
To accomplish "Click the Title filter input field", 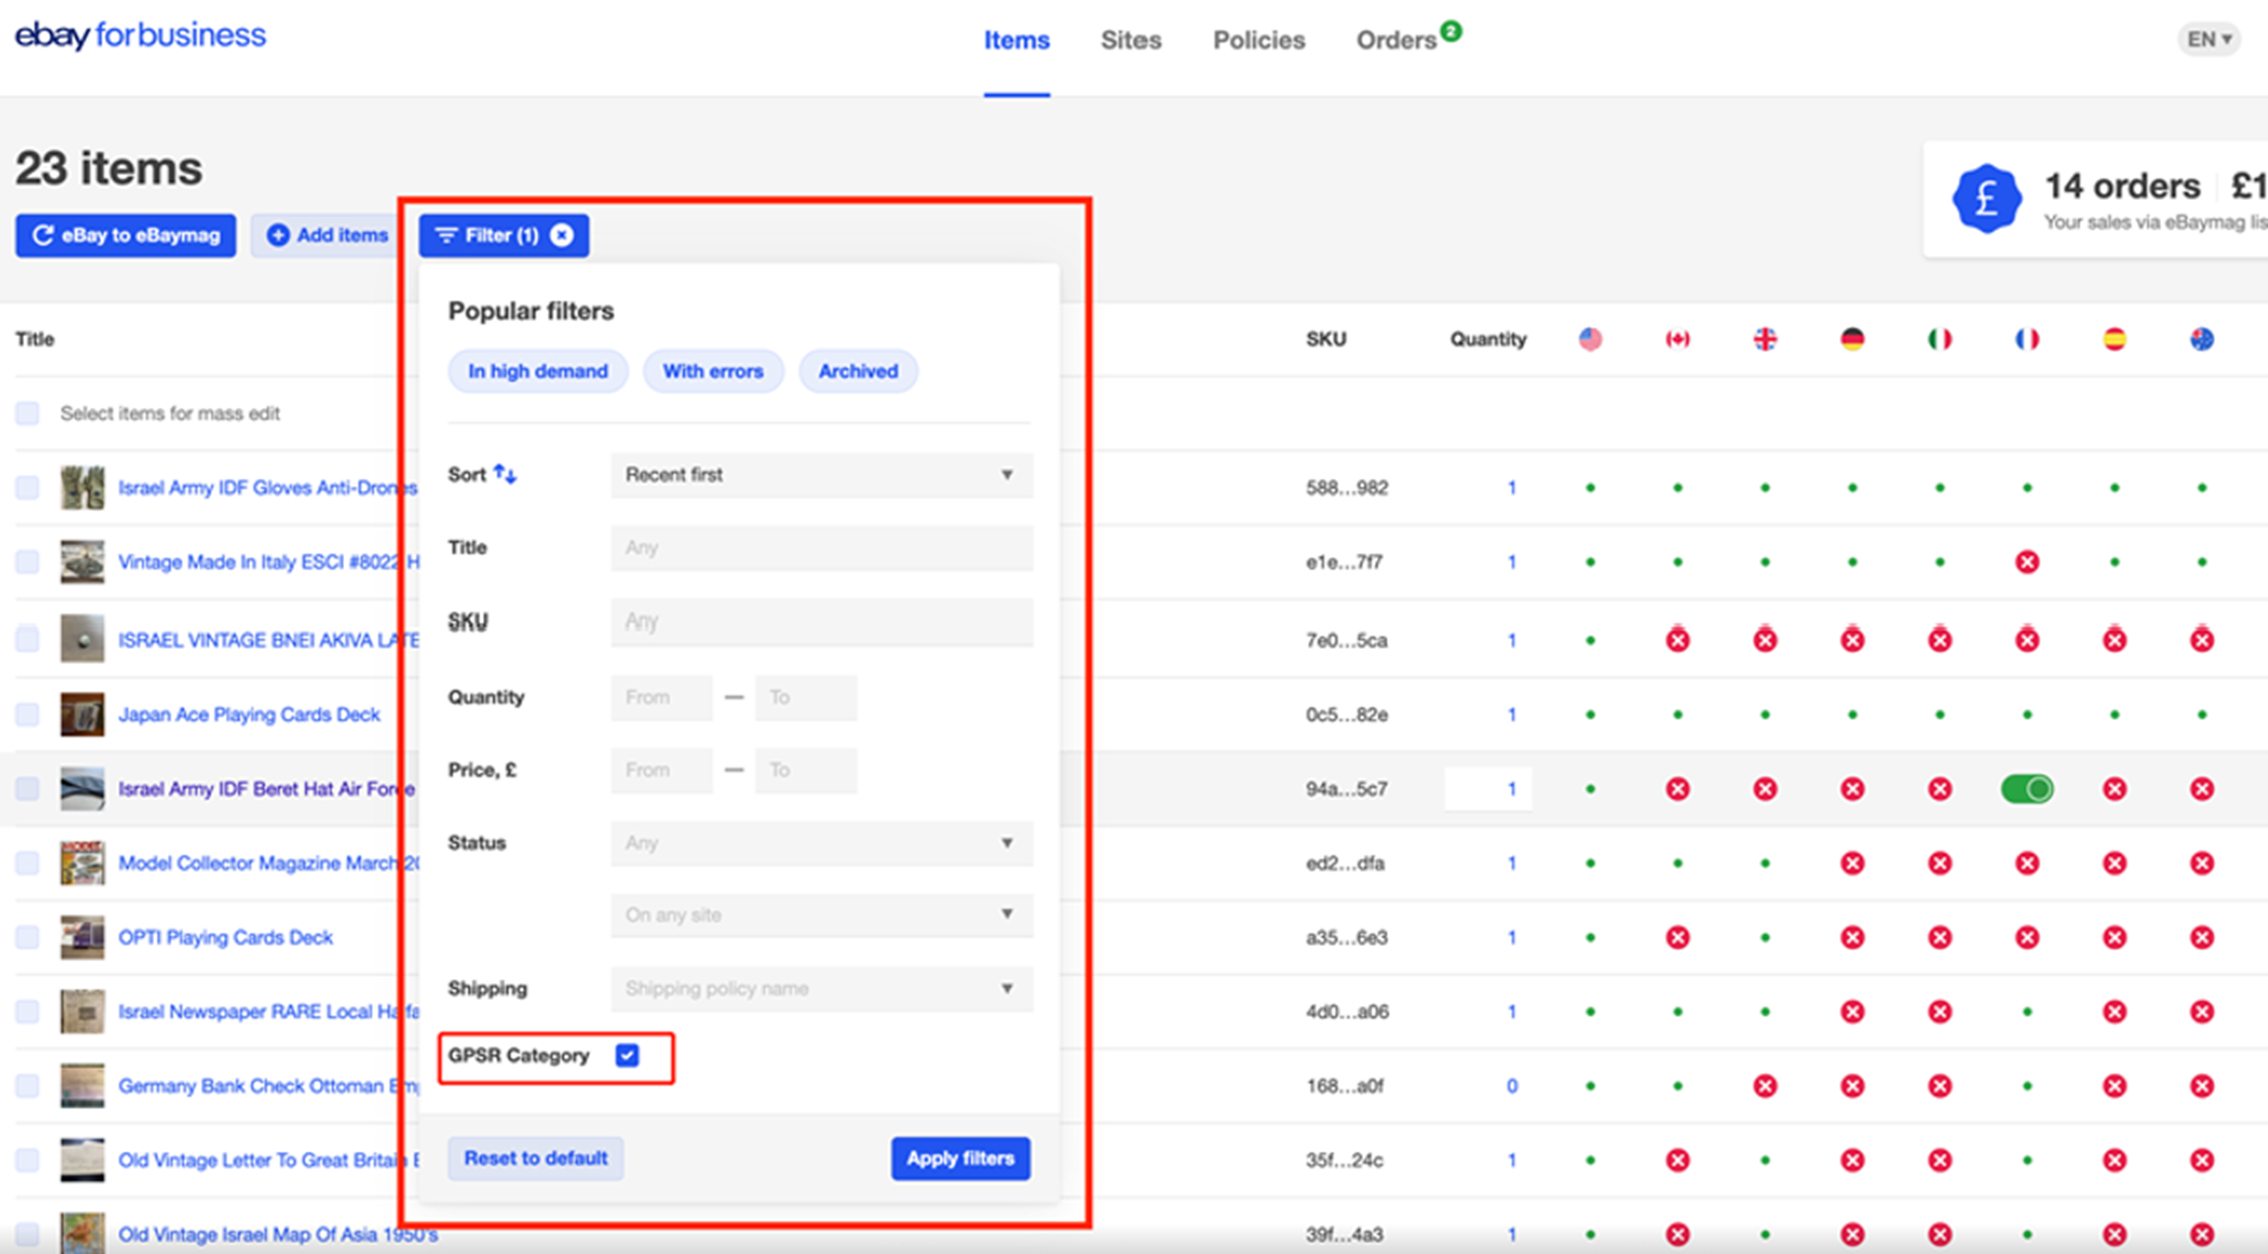I will click(x=821, y=548).
